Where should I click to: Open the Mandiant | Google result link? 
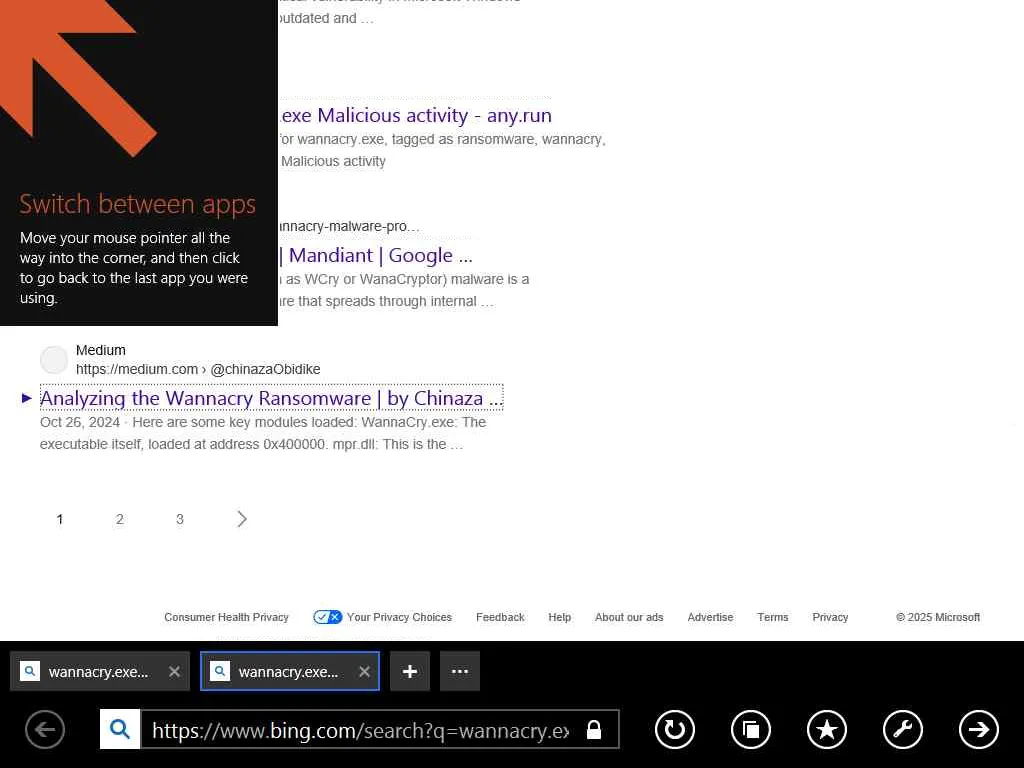(376, 255)
